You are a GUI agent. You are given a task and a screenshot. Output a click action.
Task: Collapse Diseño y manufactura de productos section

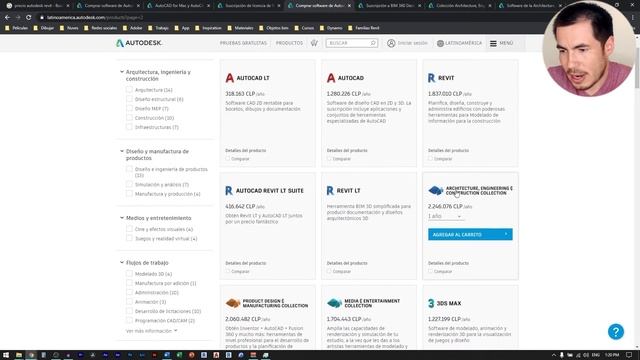click(x=122, y=151)
